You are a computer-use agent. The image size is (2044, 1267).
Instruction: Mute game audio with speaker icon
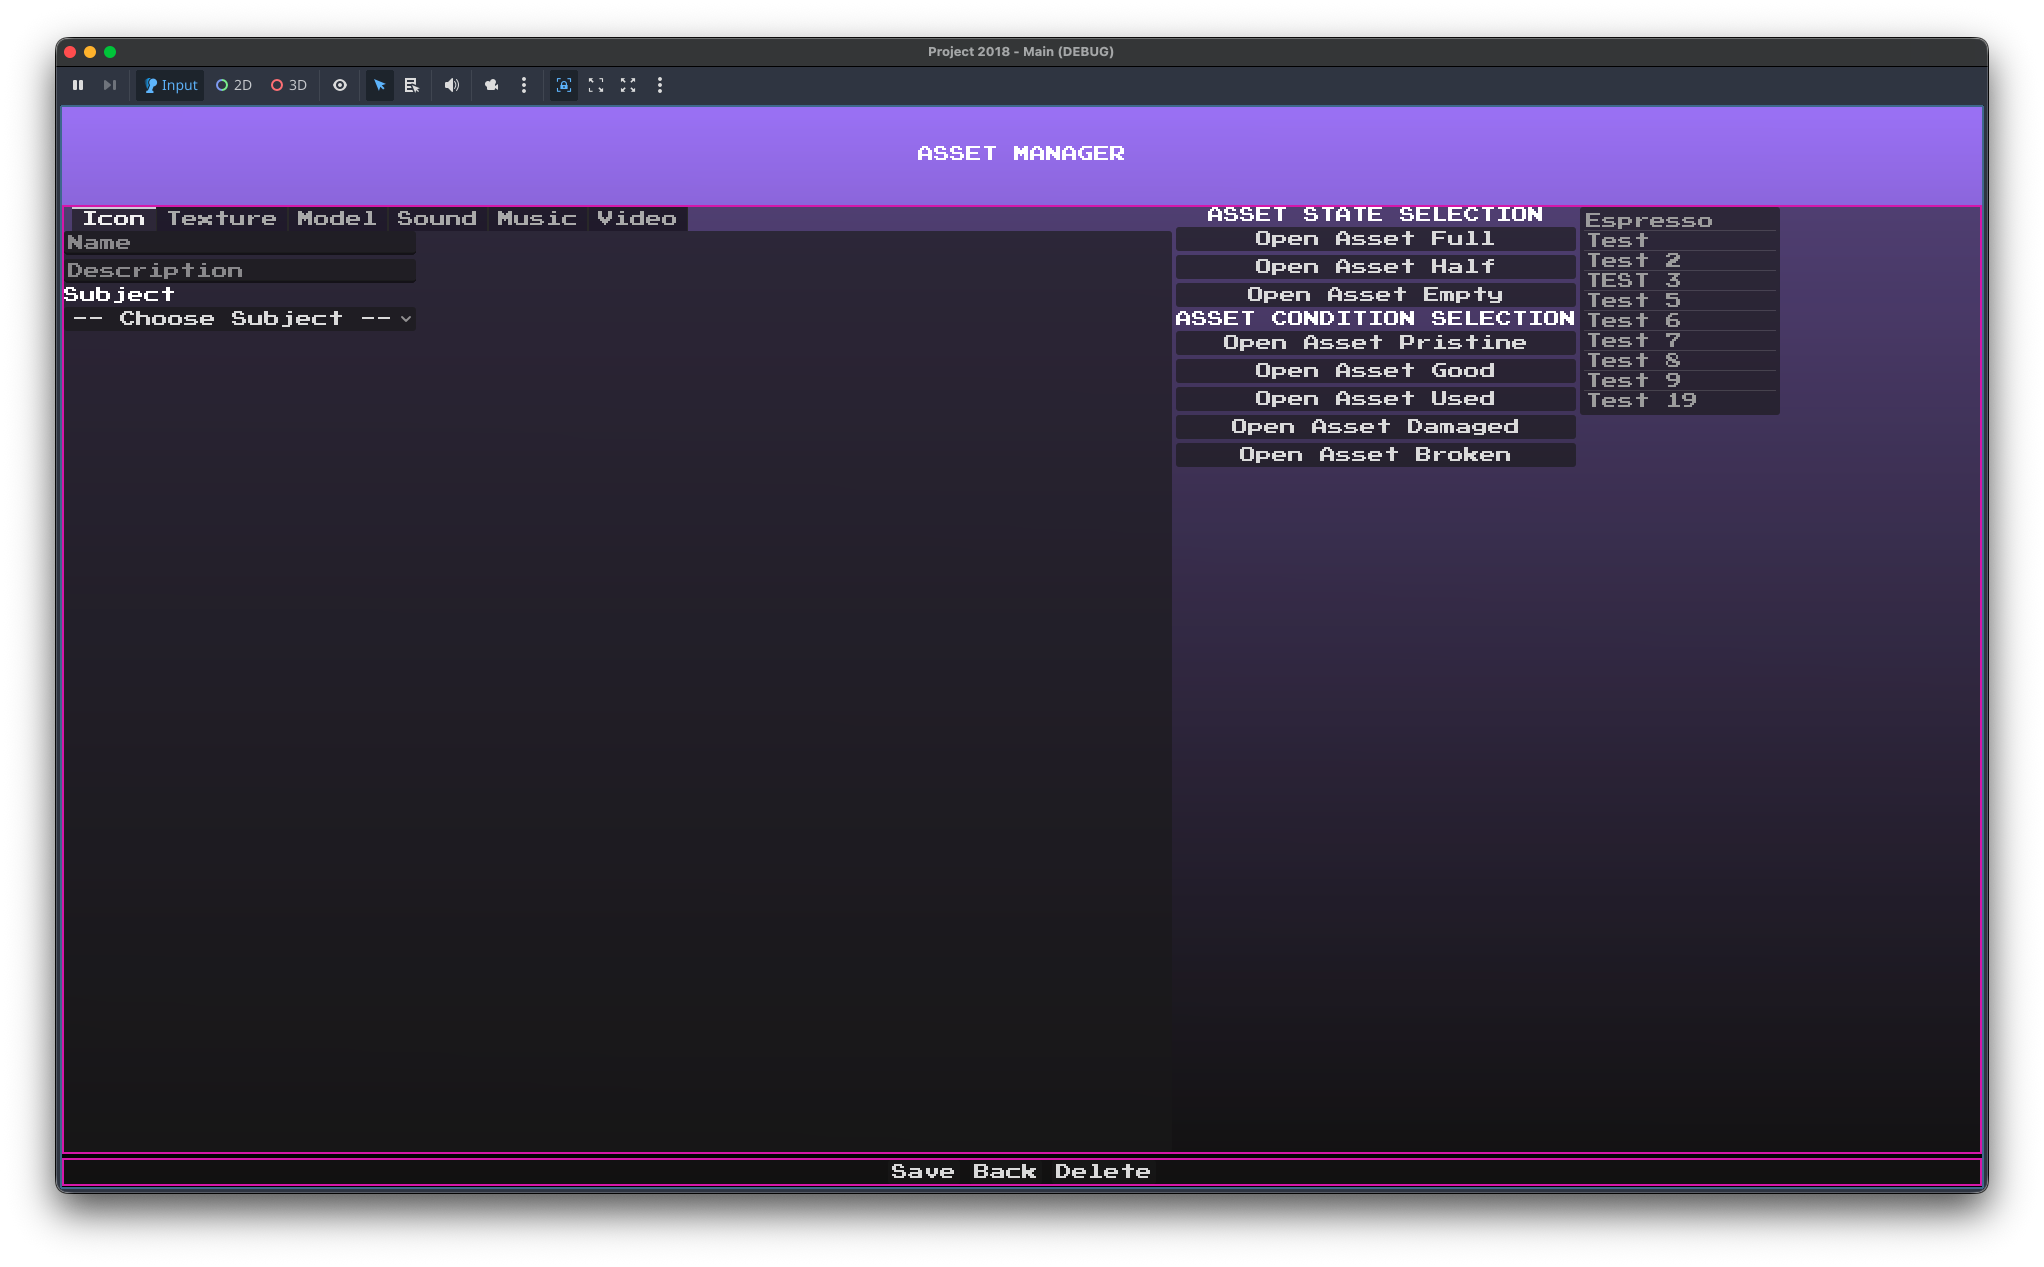(452, 85)
